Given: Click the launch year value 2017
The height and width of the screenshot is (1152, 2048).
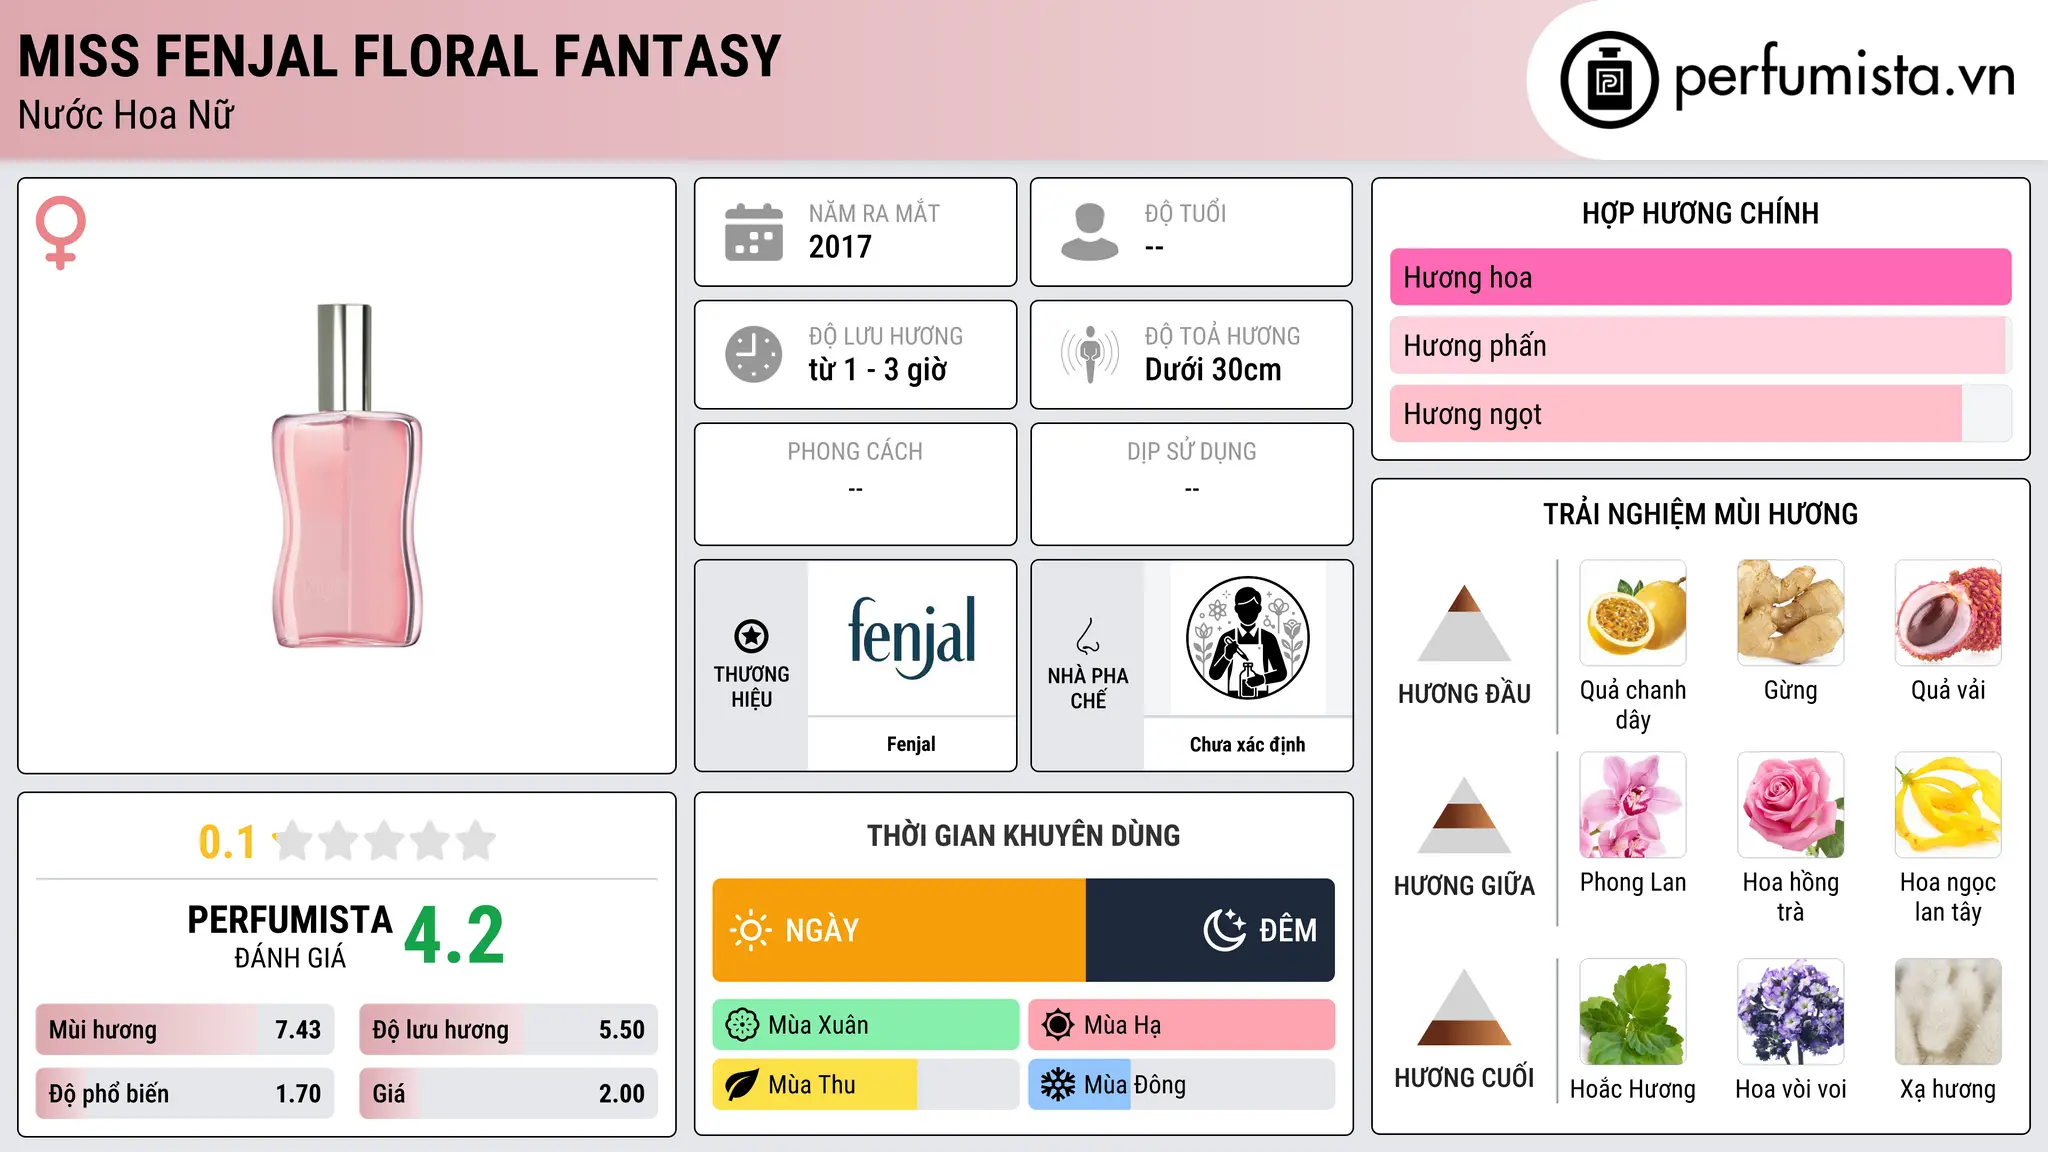Looking at the screenshot, I should [x=840, y=247].
